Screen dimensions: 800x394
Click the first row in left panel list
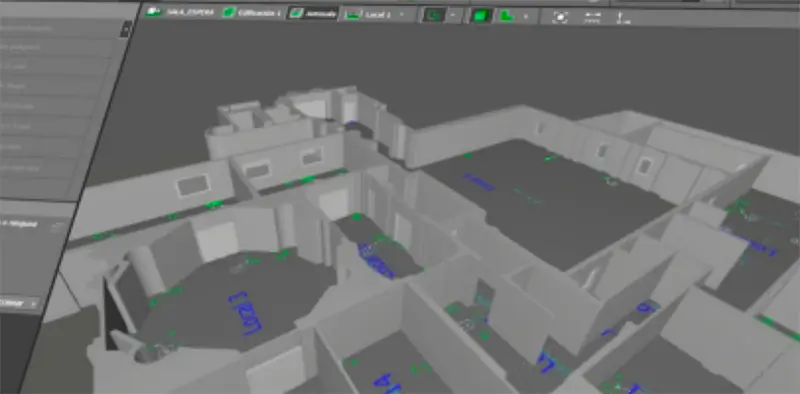(58, 28)
